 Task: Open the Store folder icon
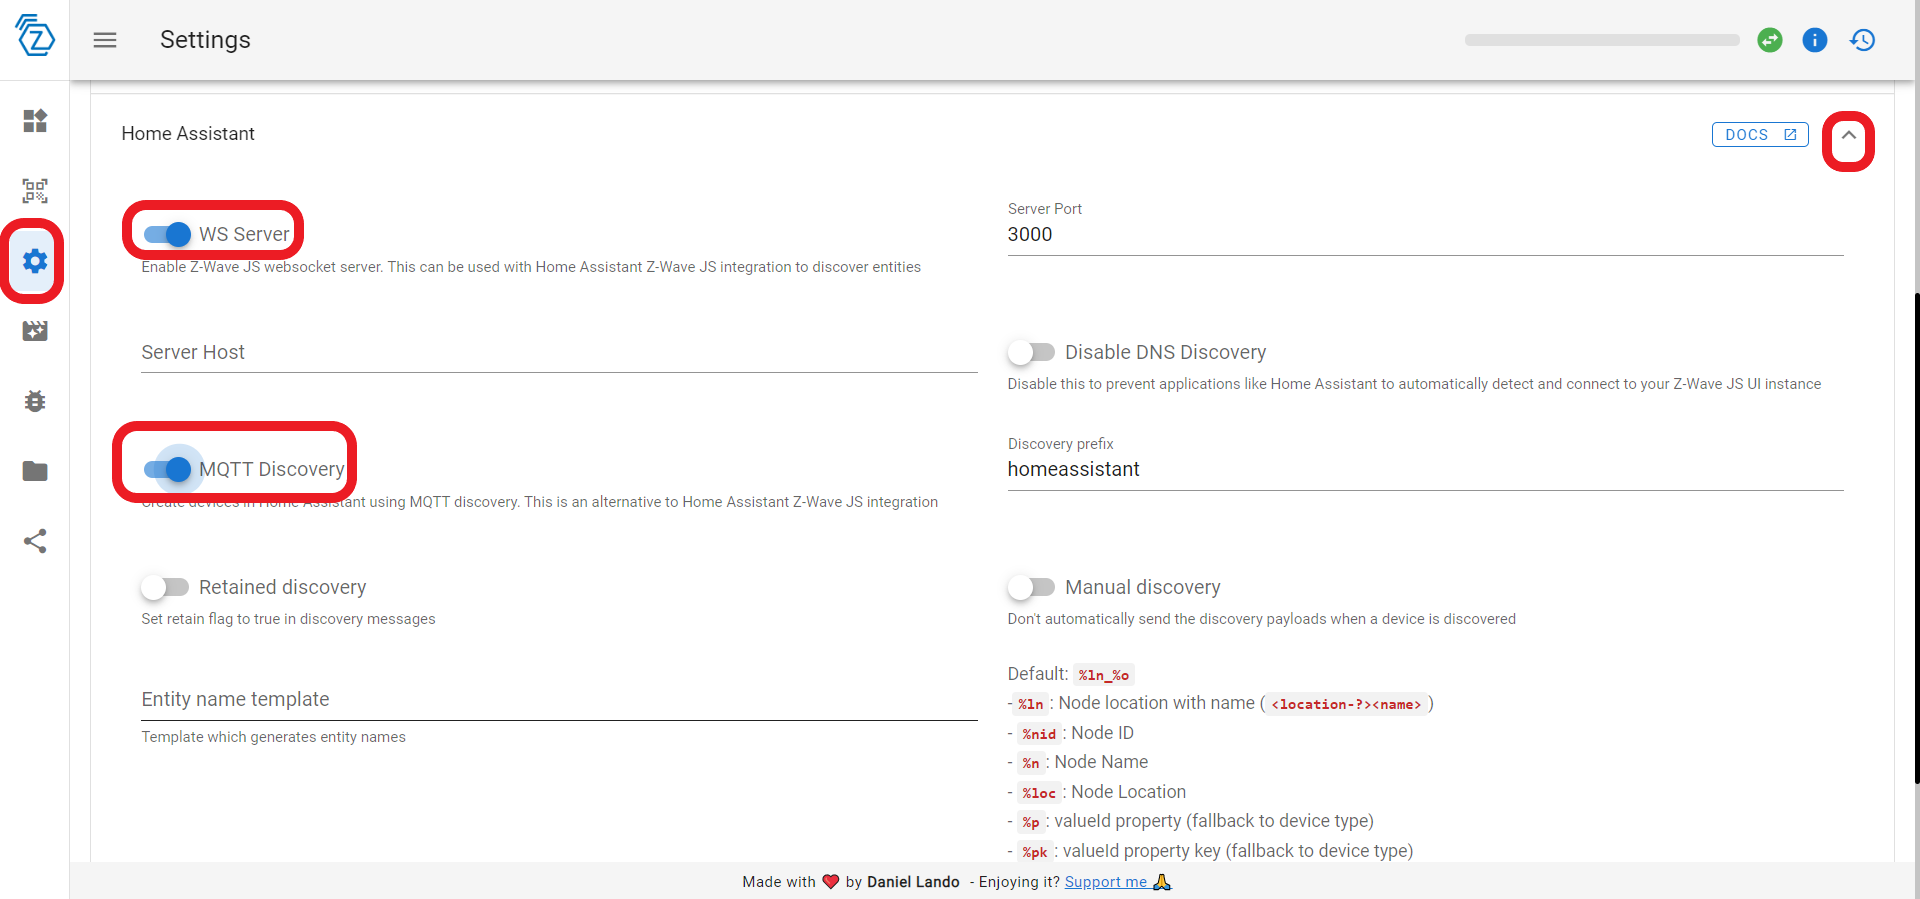click(35, 471)
